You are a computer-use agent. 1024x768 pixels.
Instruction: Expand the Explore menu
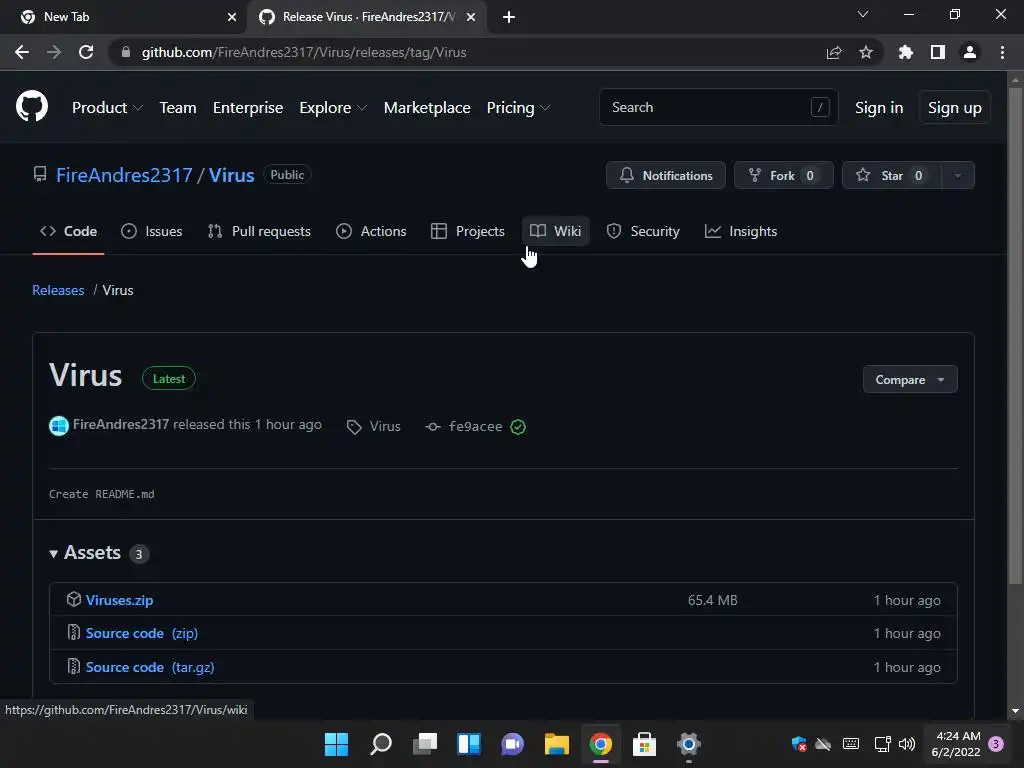coord(333,107)
